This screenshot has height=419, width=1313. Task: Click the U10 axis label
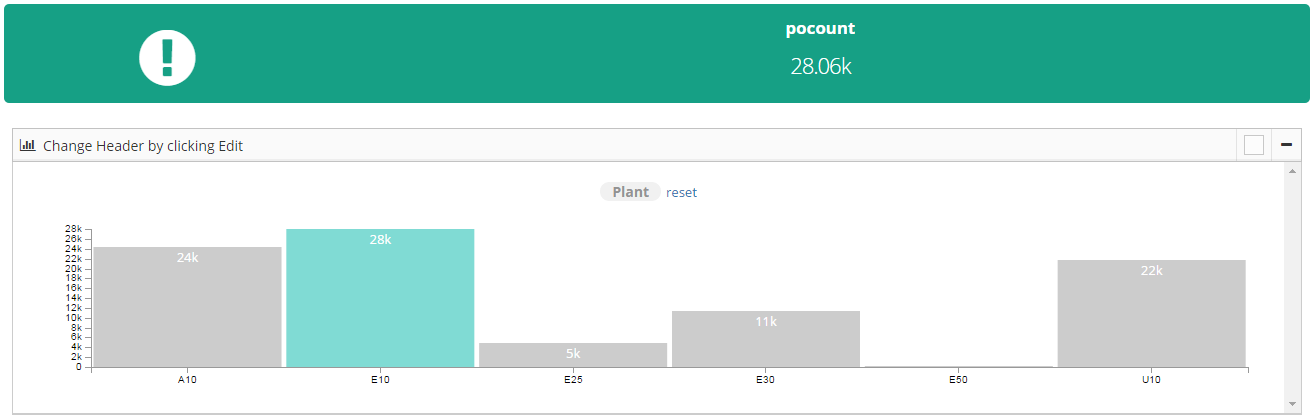coord(1152,381)
